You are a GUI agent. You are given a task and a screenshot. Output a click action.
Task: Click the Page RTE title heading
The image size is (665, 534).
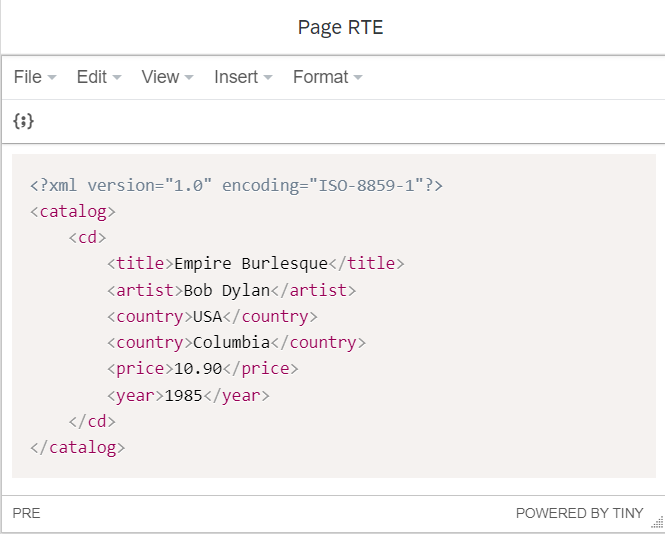(x=332, y=27)
